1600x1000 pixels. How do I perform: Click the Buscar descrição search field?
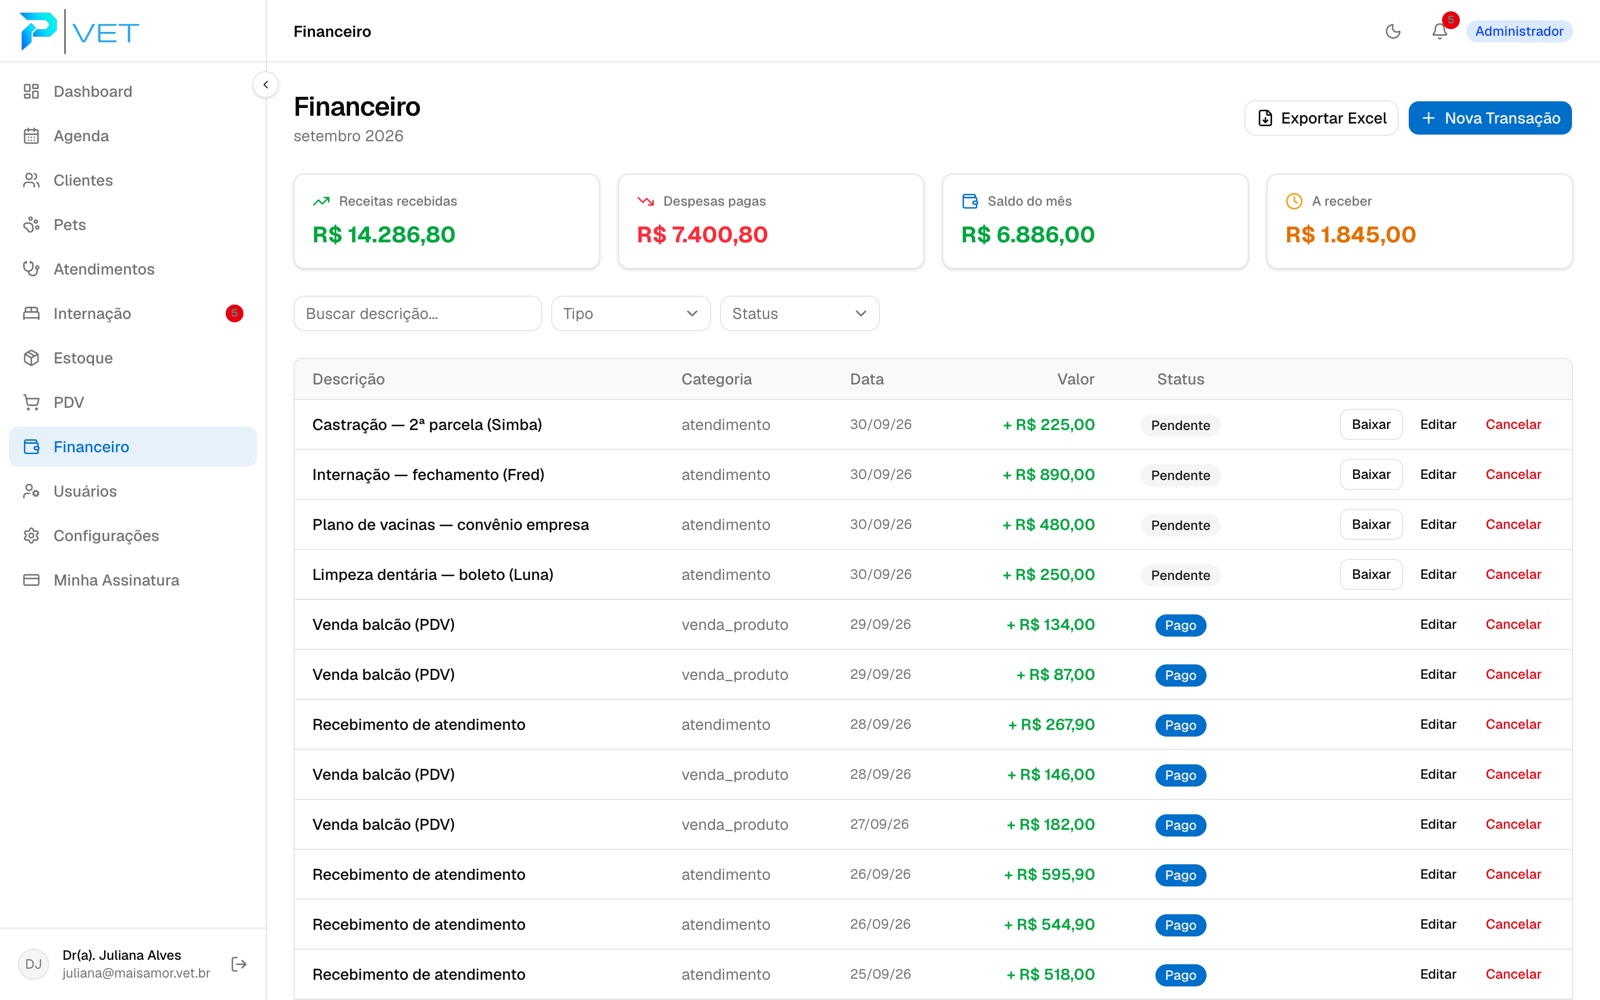coord(417,313)
